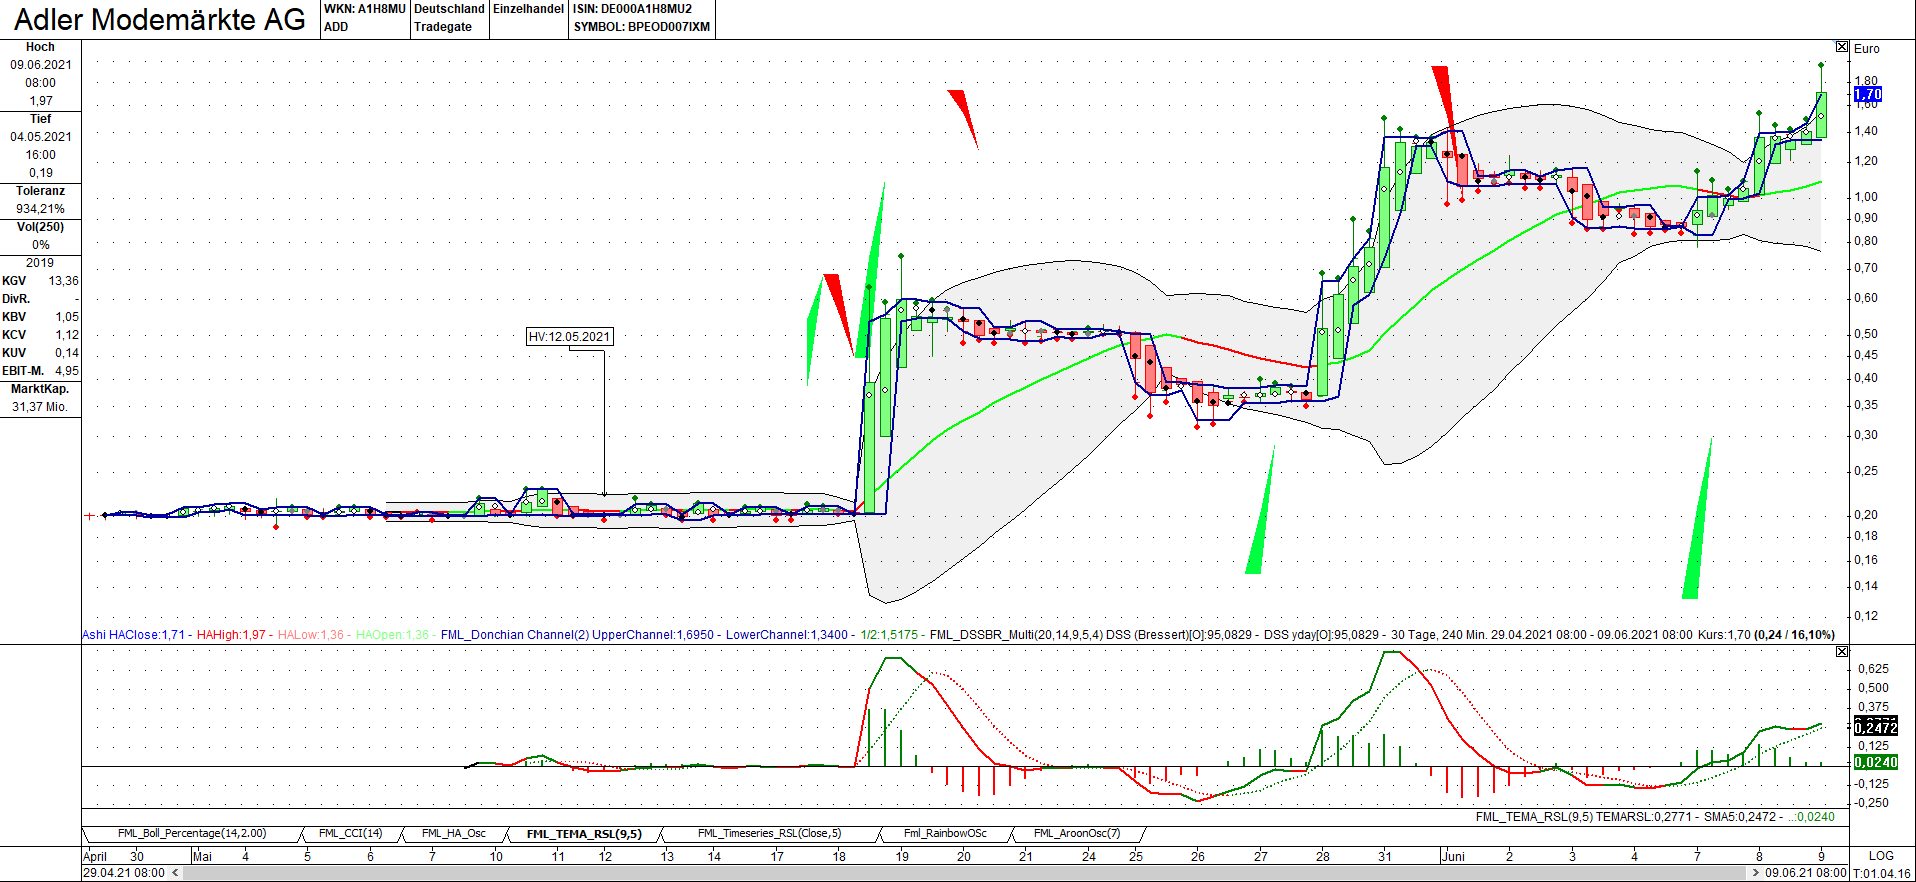
Task: Click the KBV value 1,05
Action: point(68,317)
